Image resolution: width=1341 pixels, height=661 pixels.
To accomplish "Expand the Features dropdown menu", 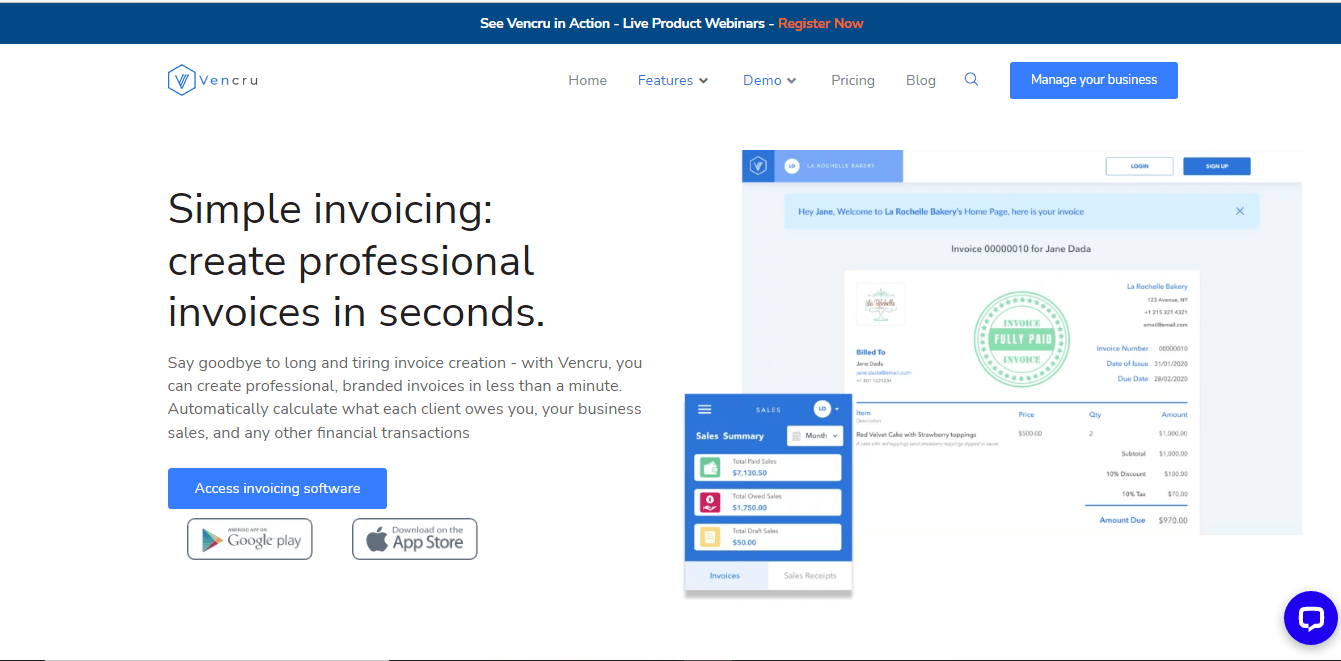I will (673, 80).
